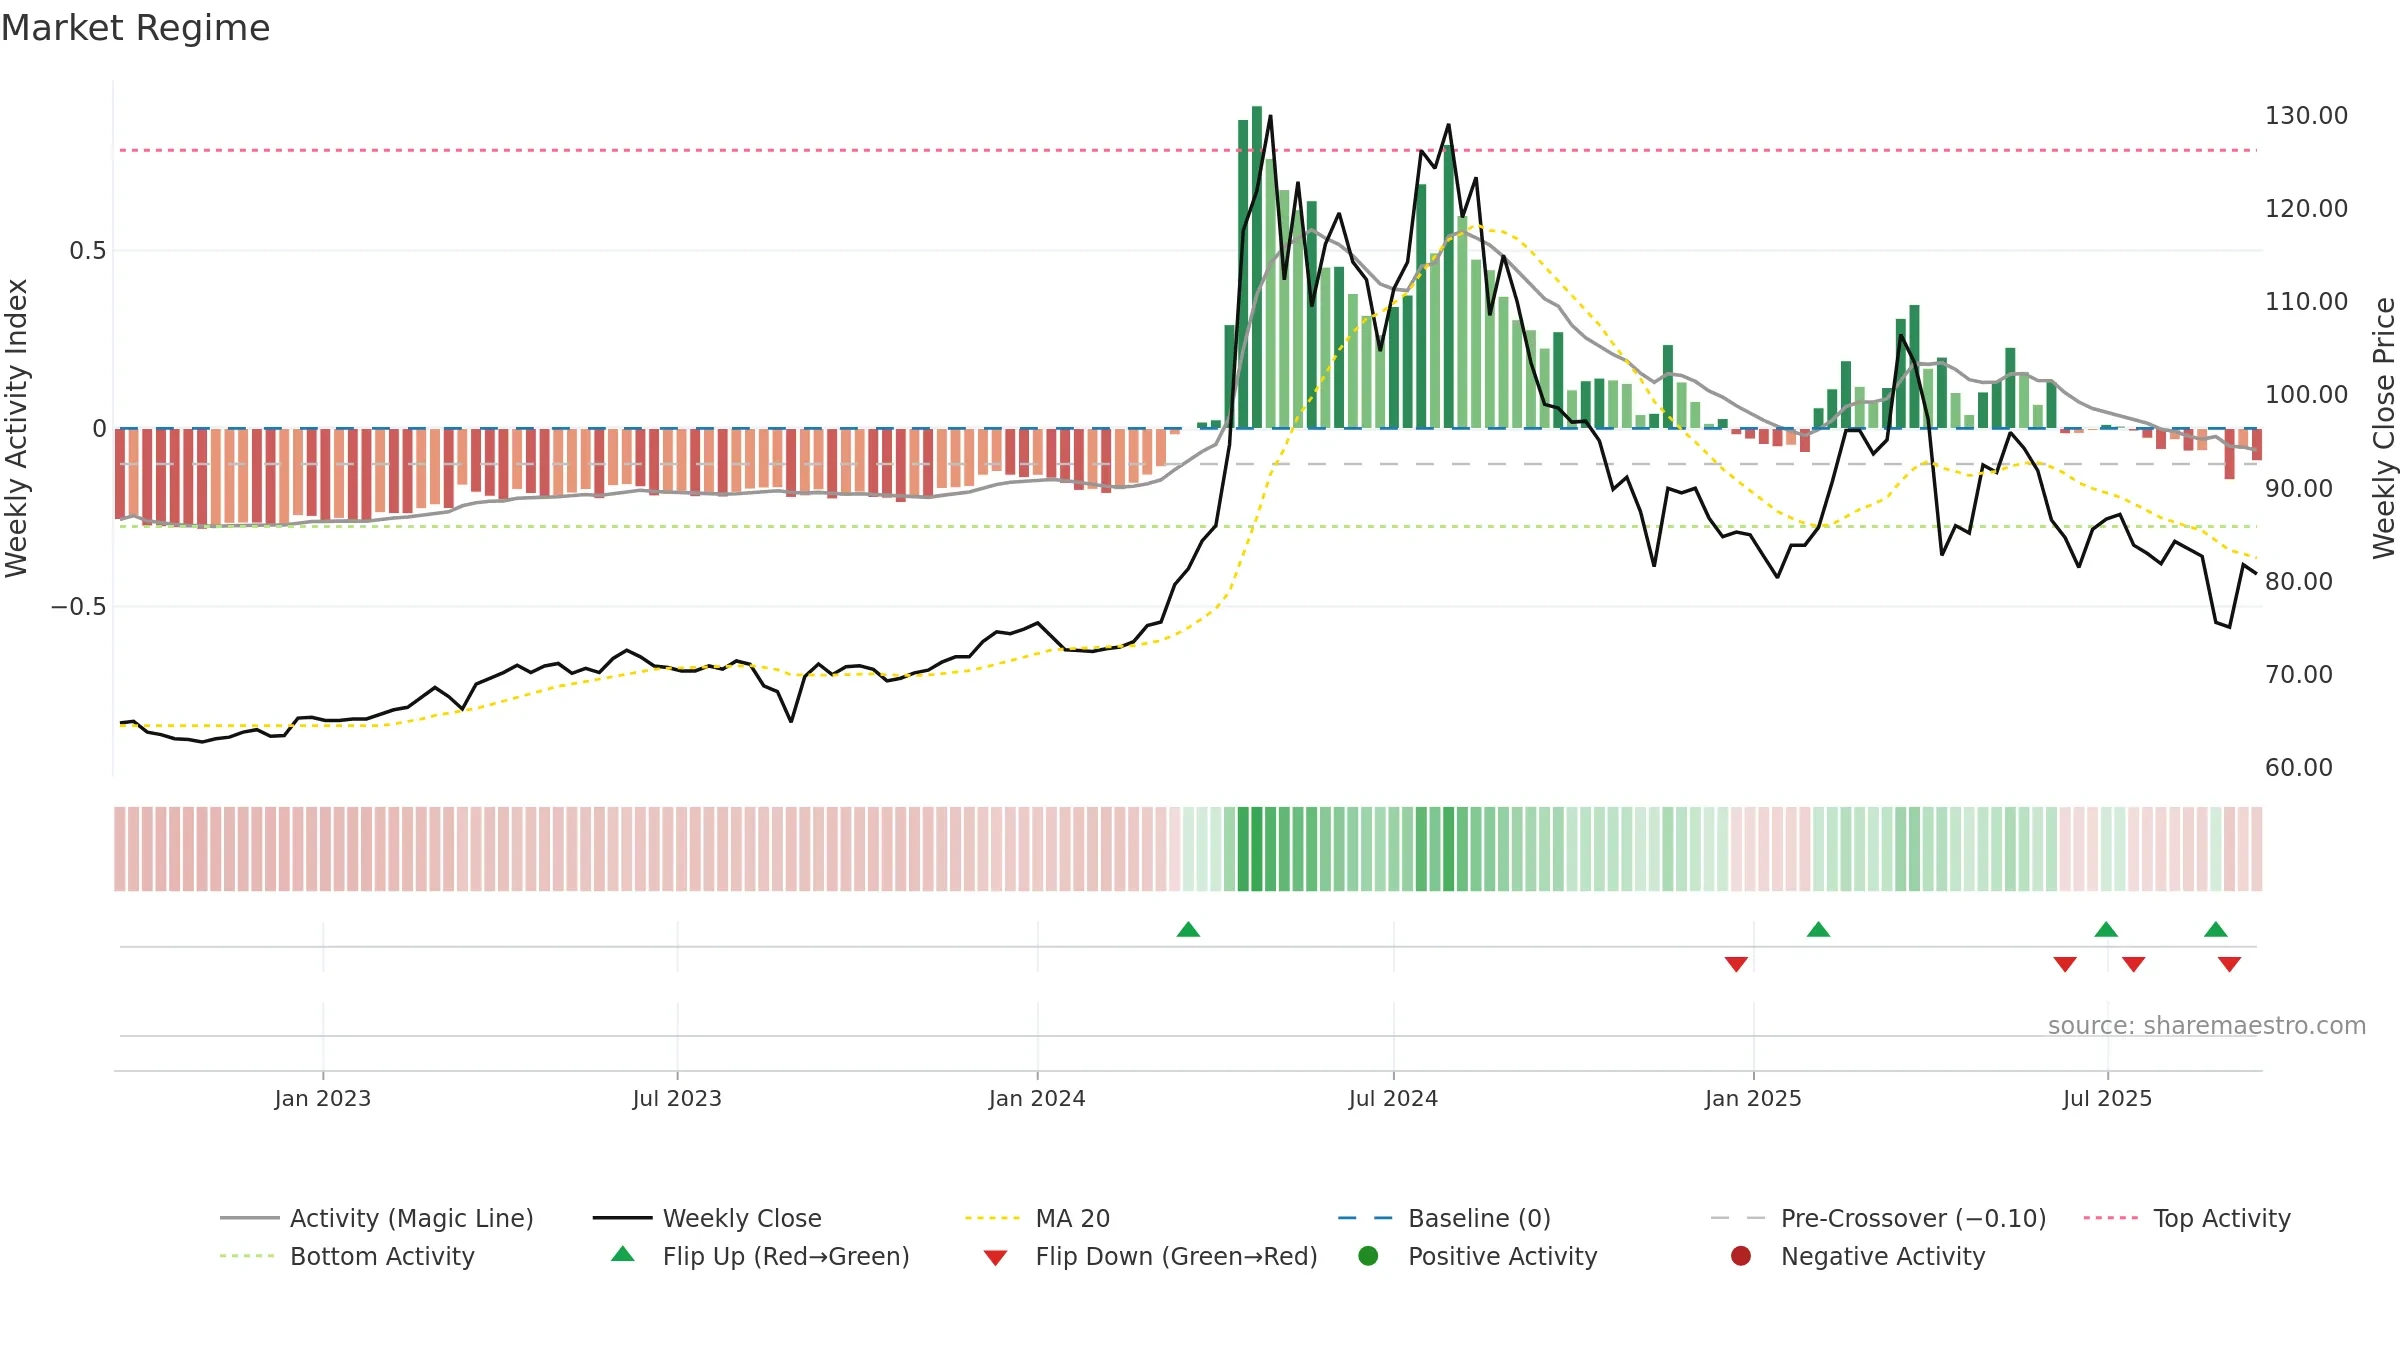Screen dimensions: 2400x1350
Task: Click the source: sharemaestro.com text
Action: (2207, 1025)
